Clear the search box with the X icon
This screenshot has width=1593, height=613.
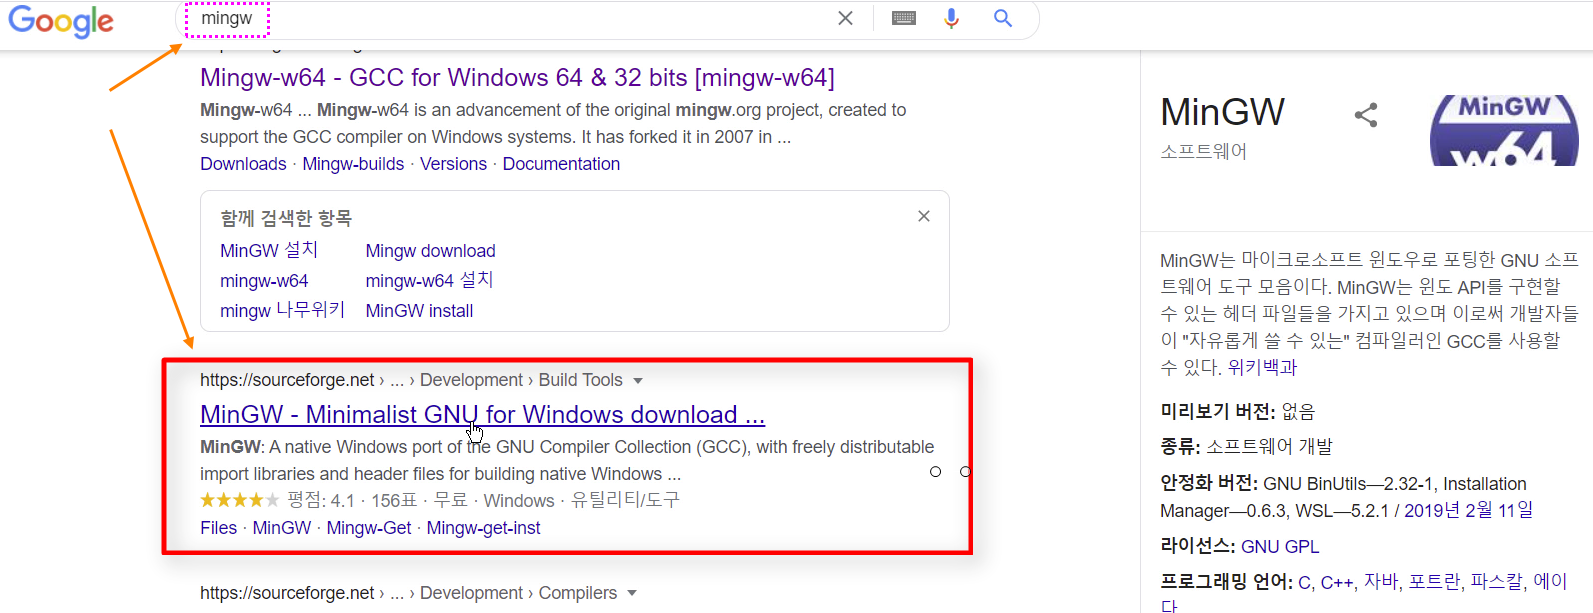point(845,18)
